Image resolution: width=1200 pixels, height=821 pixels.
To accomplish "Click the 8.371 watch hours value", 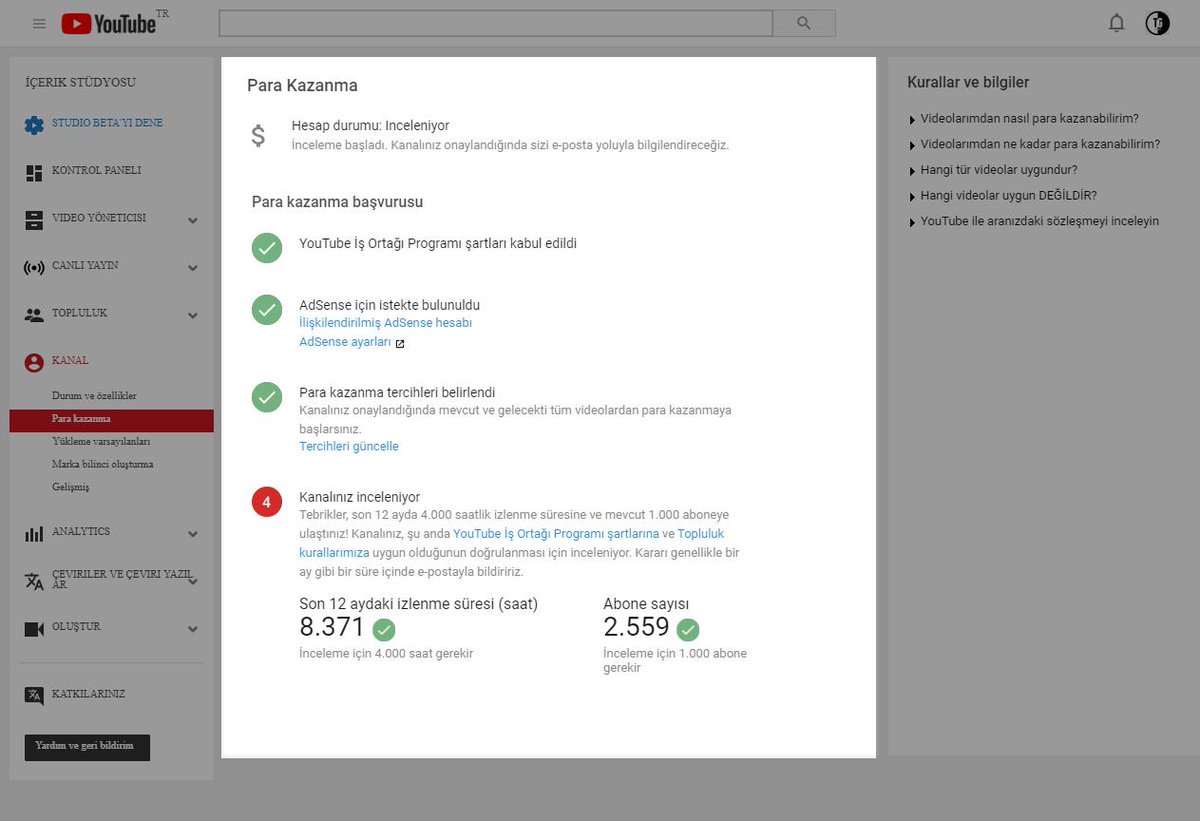I will point(332,628).
